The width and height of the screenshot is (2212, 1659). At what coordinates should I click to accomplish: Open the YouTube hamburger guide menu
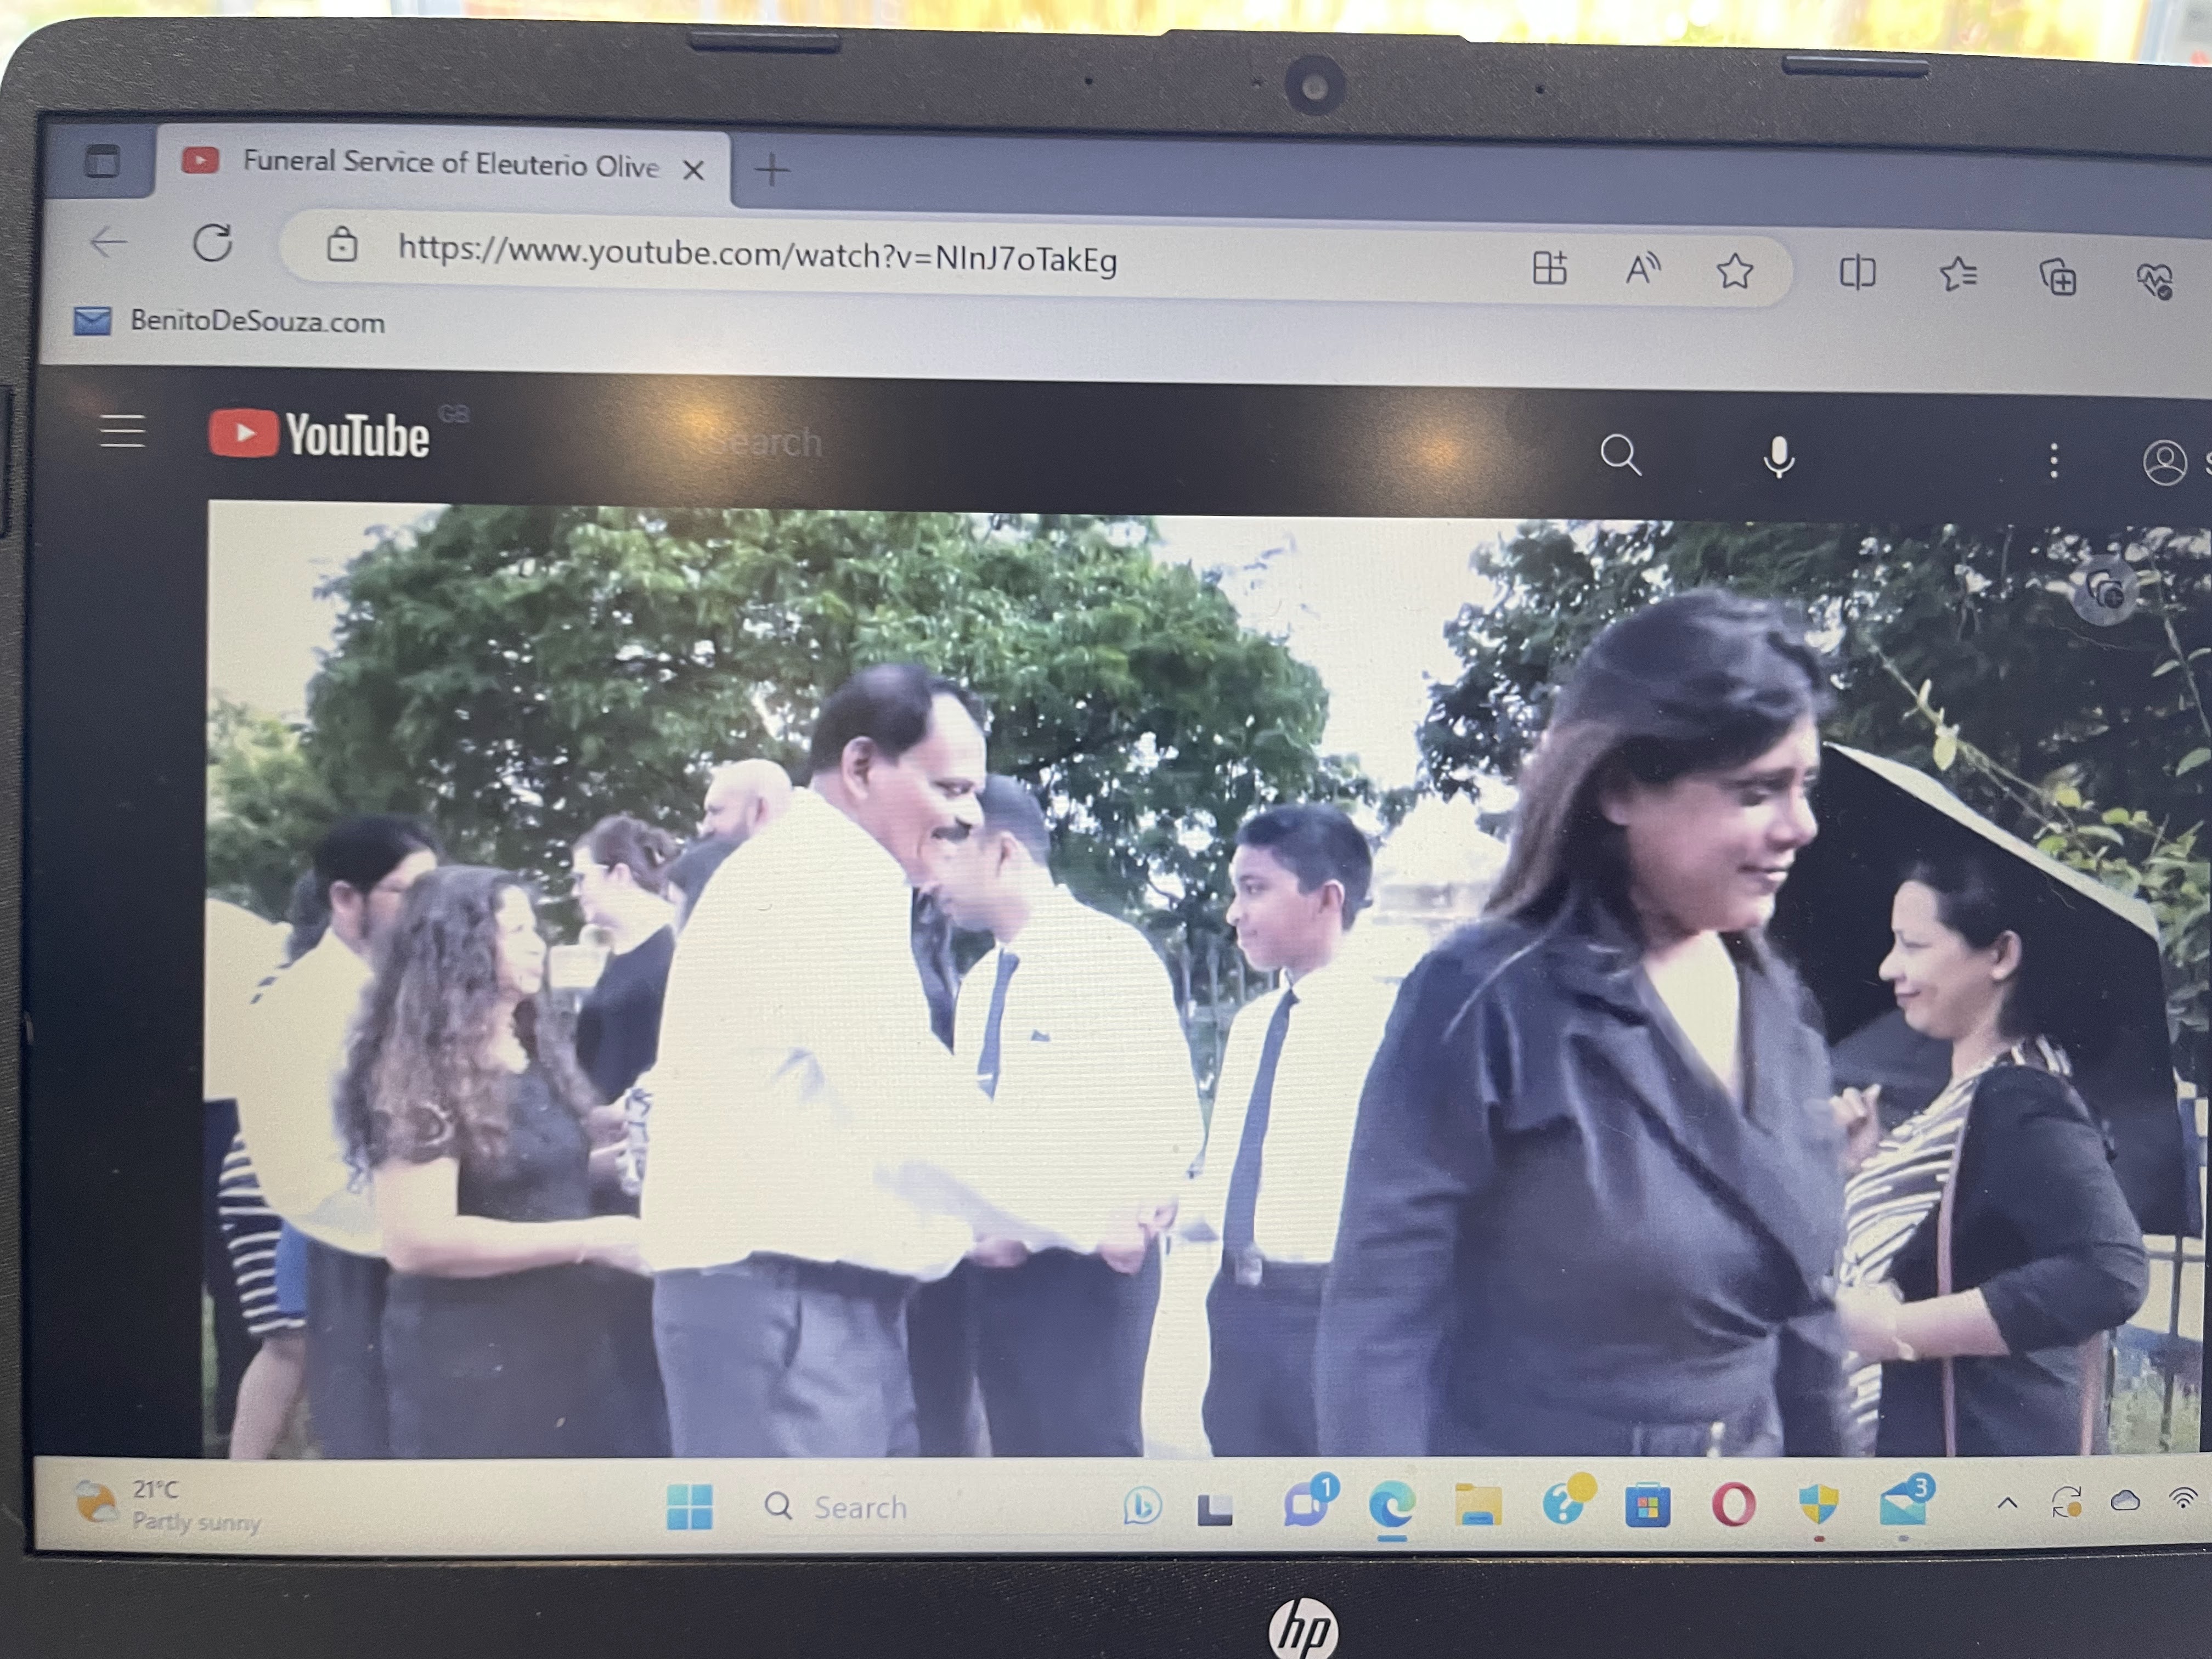123,432
